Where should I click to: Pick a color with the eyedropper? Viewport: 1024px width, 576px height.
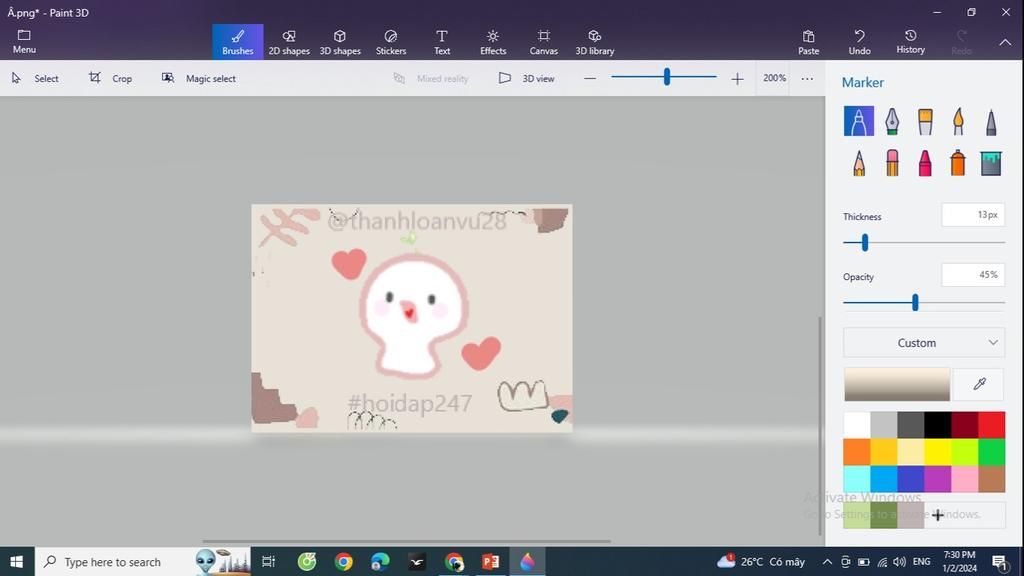[x=979, y=384]
